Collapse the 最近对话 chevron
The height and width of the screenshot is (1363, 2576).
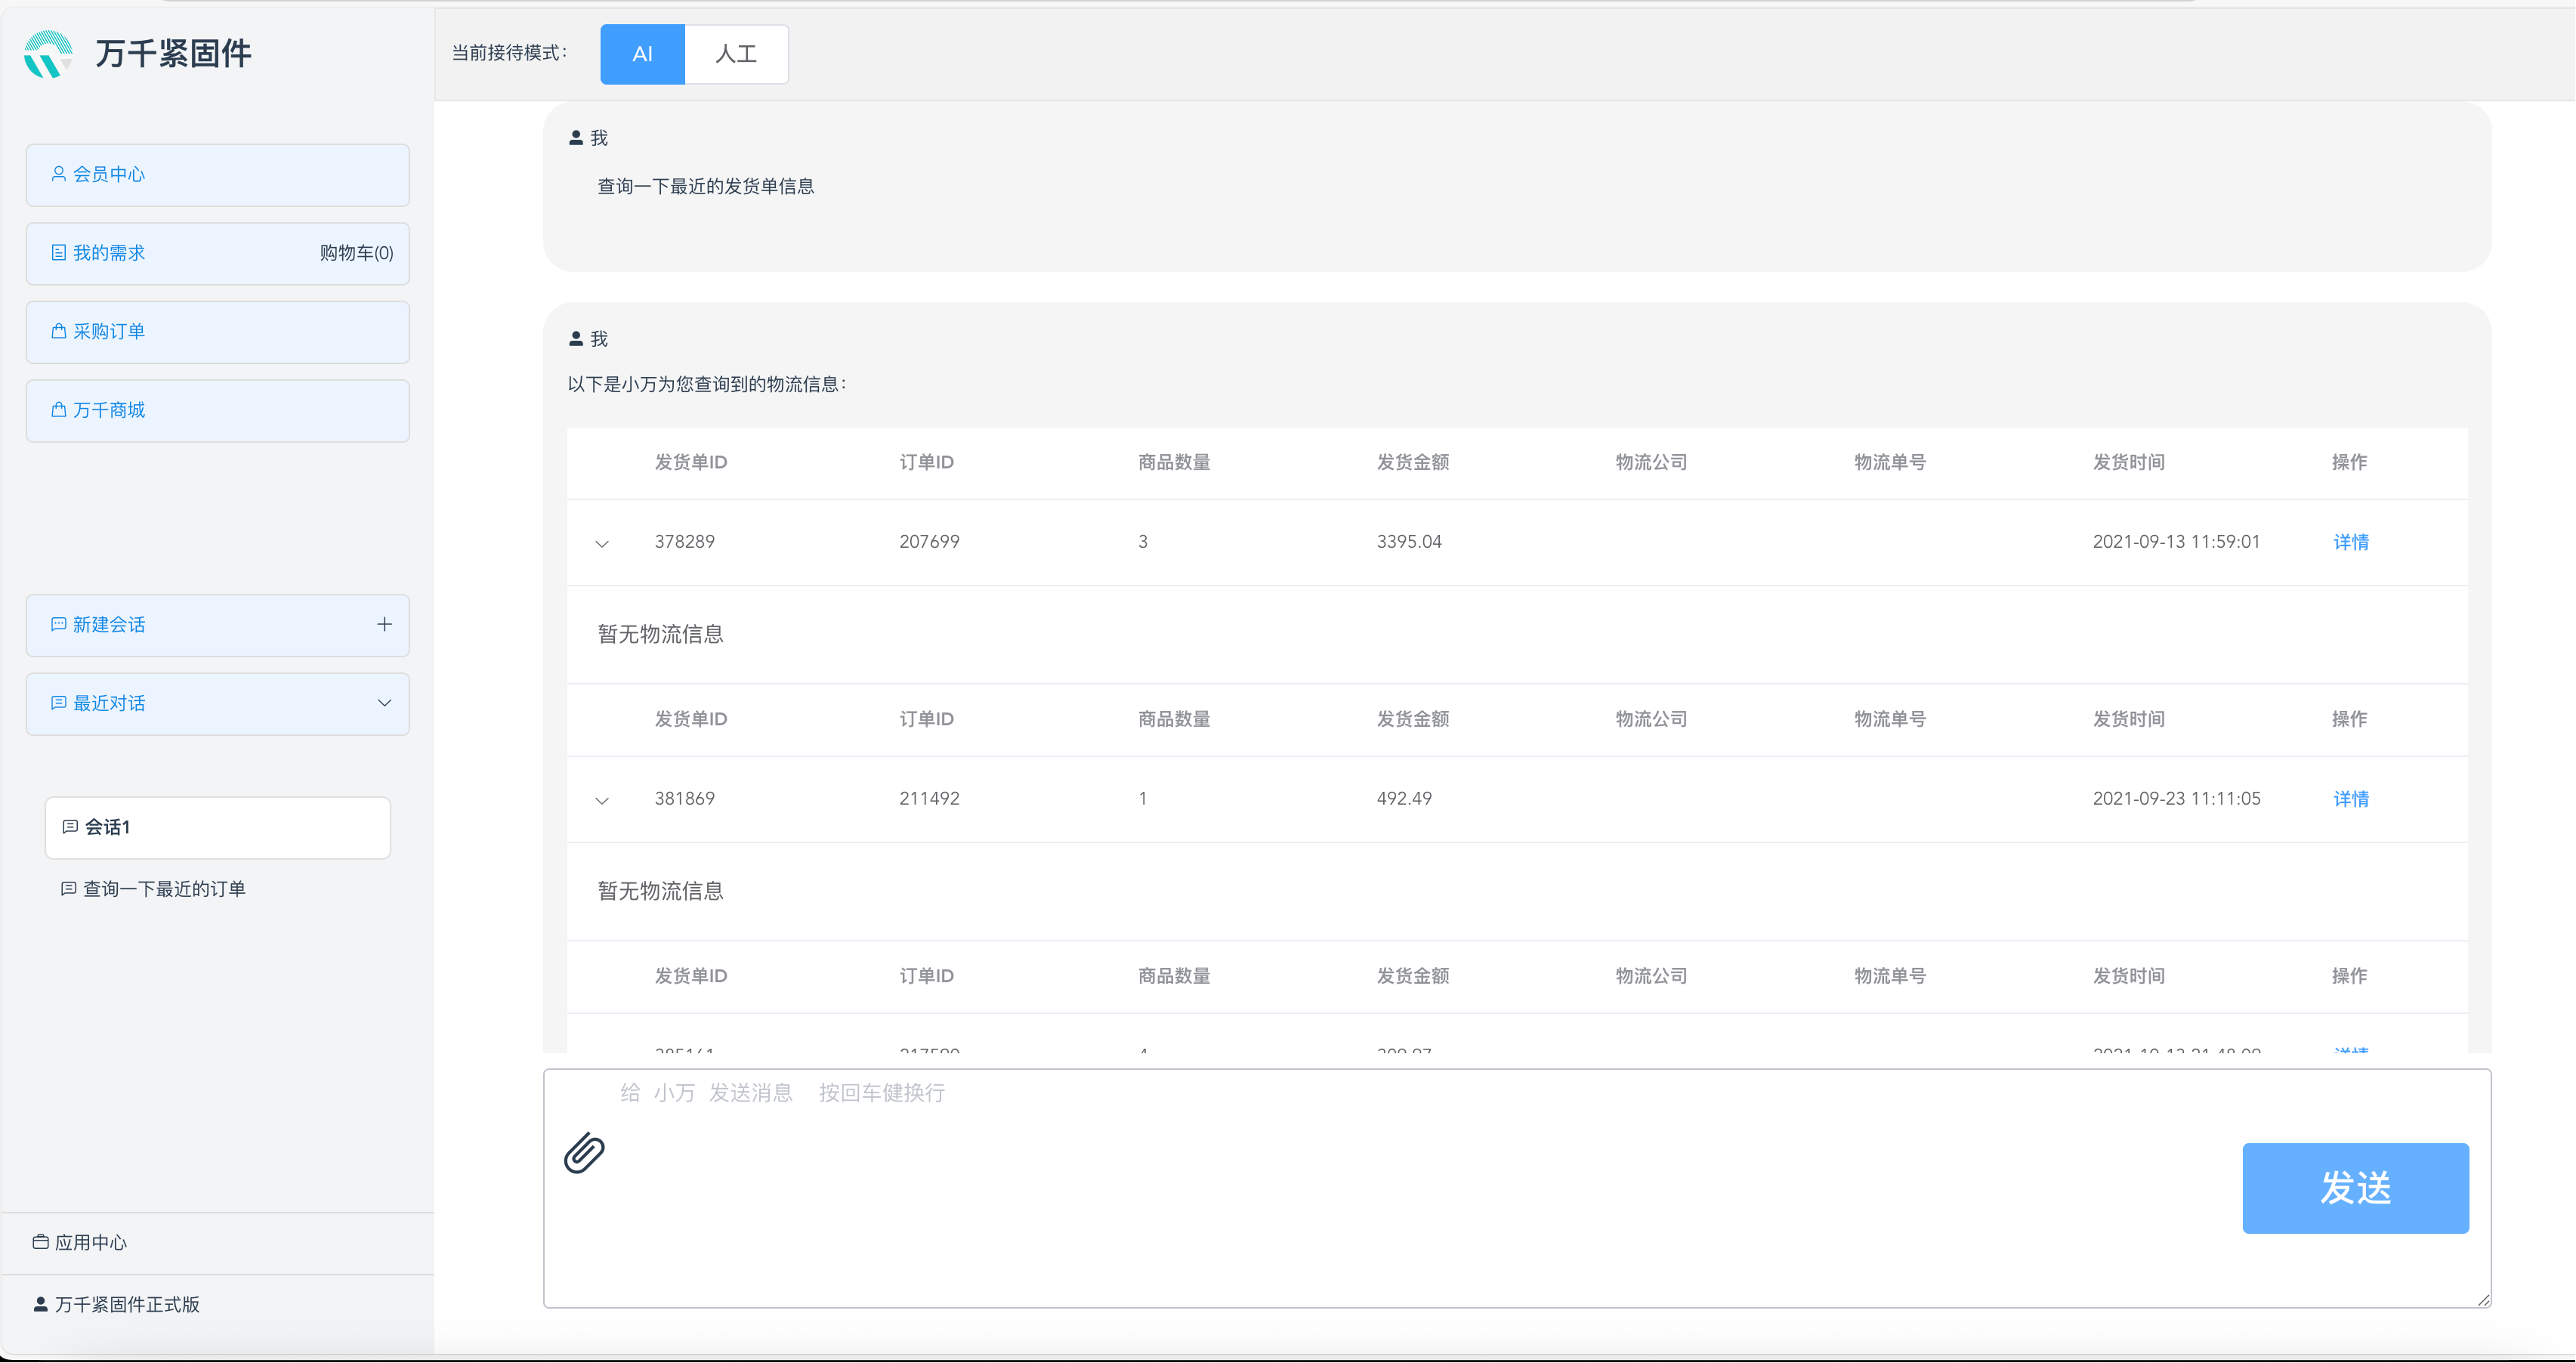[384, 703]
